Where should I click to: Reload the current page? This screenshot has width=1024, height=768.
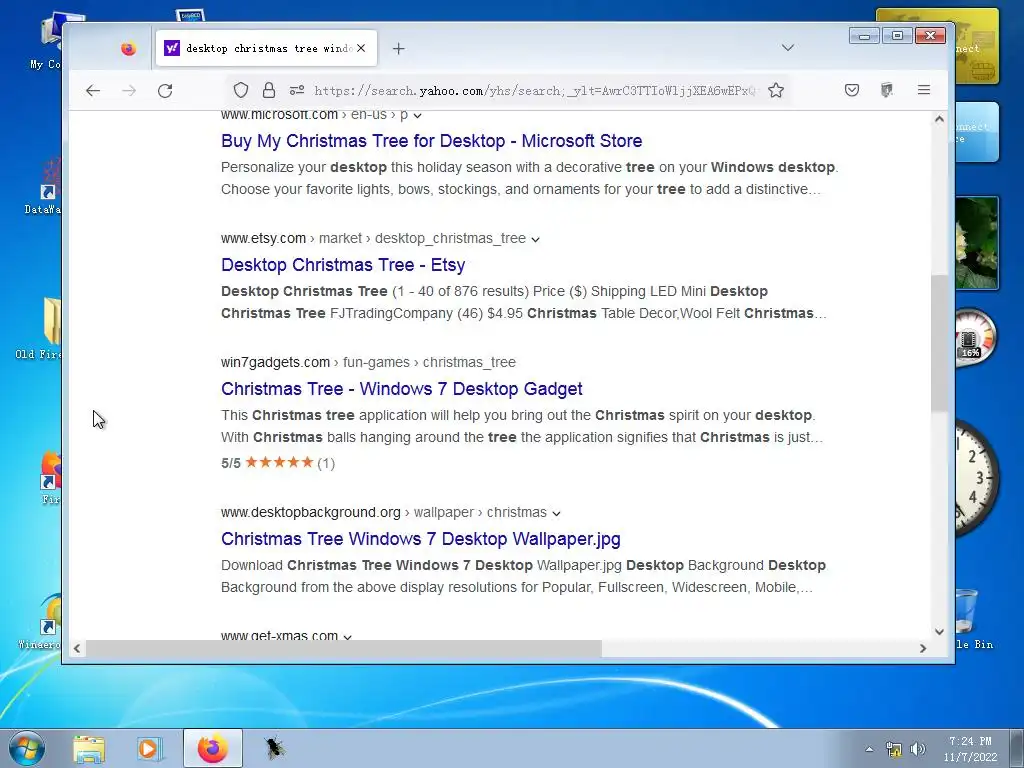(x=165, y=91)
